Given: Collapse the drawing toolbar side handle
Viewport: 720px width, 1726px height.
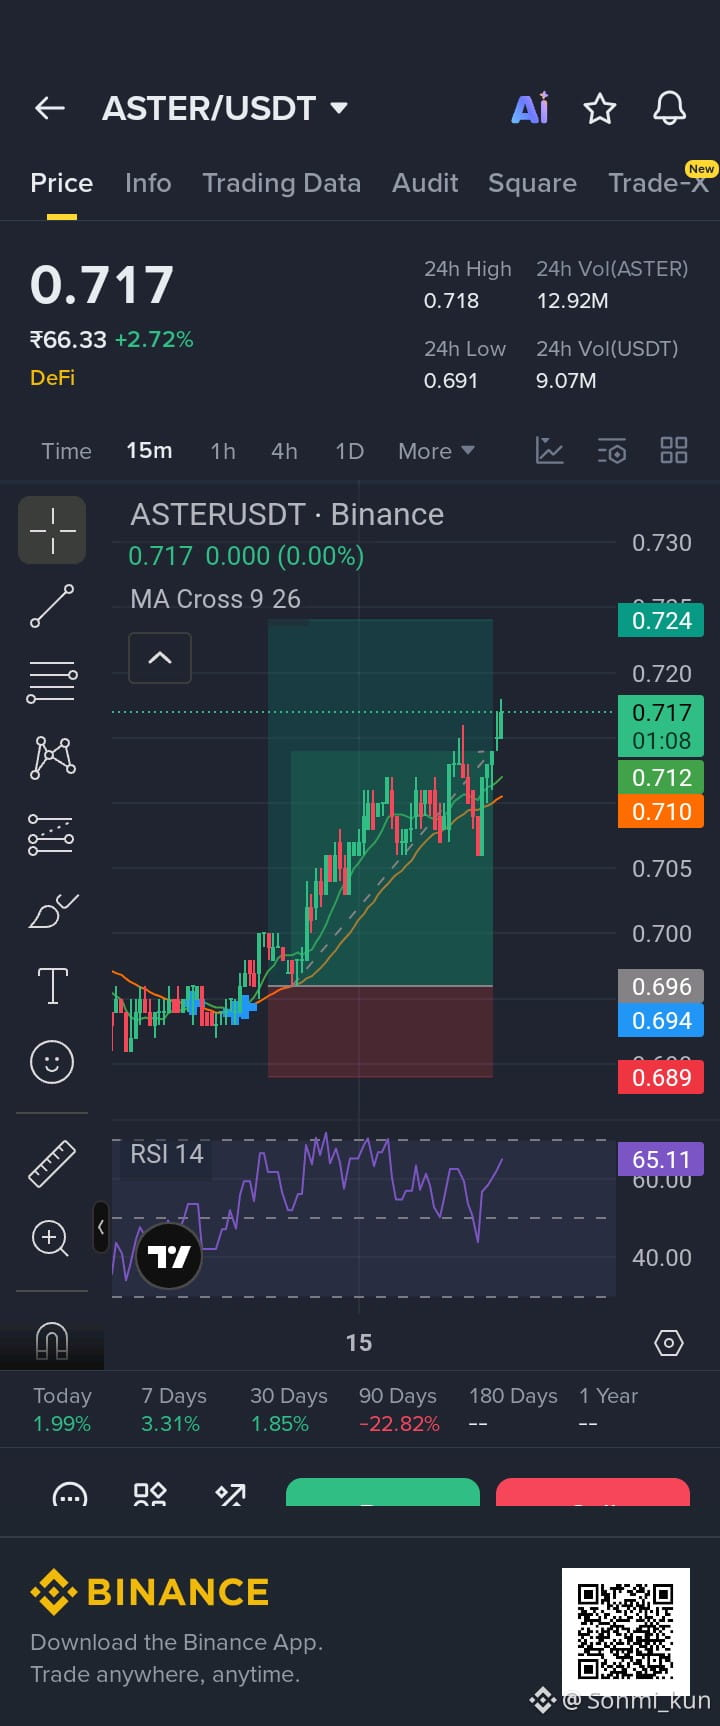Looking at the screenshot, I should click(x=101, y=1227).
